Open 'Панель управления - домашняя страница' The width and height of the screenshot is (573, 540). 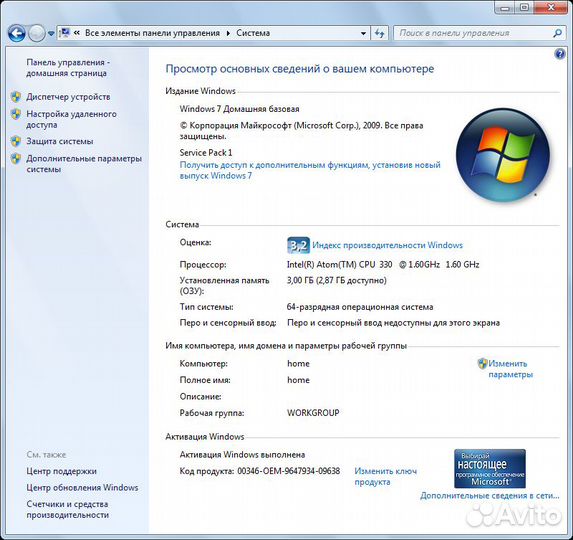68,68
